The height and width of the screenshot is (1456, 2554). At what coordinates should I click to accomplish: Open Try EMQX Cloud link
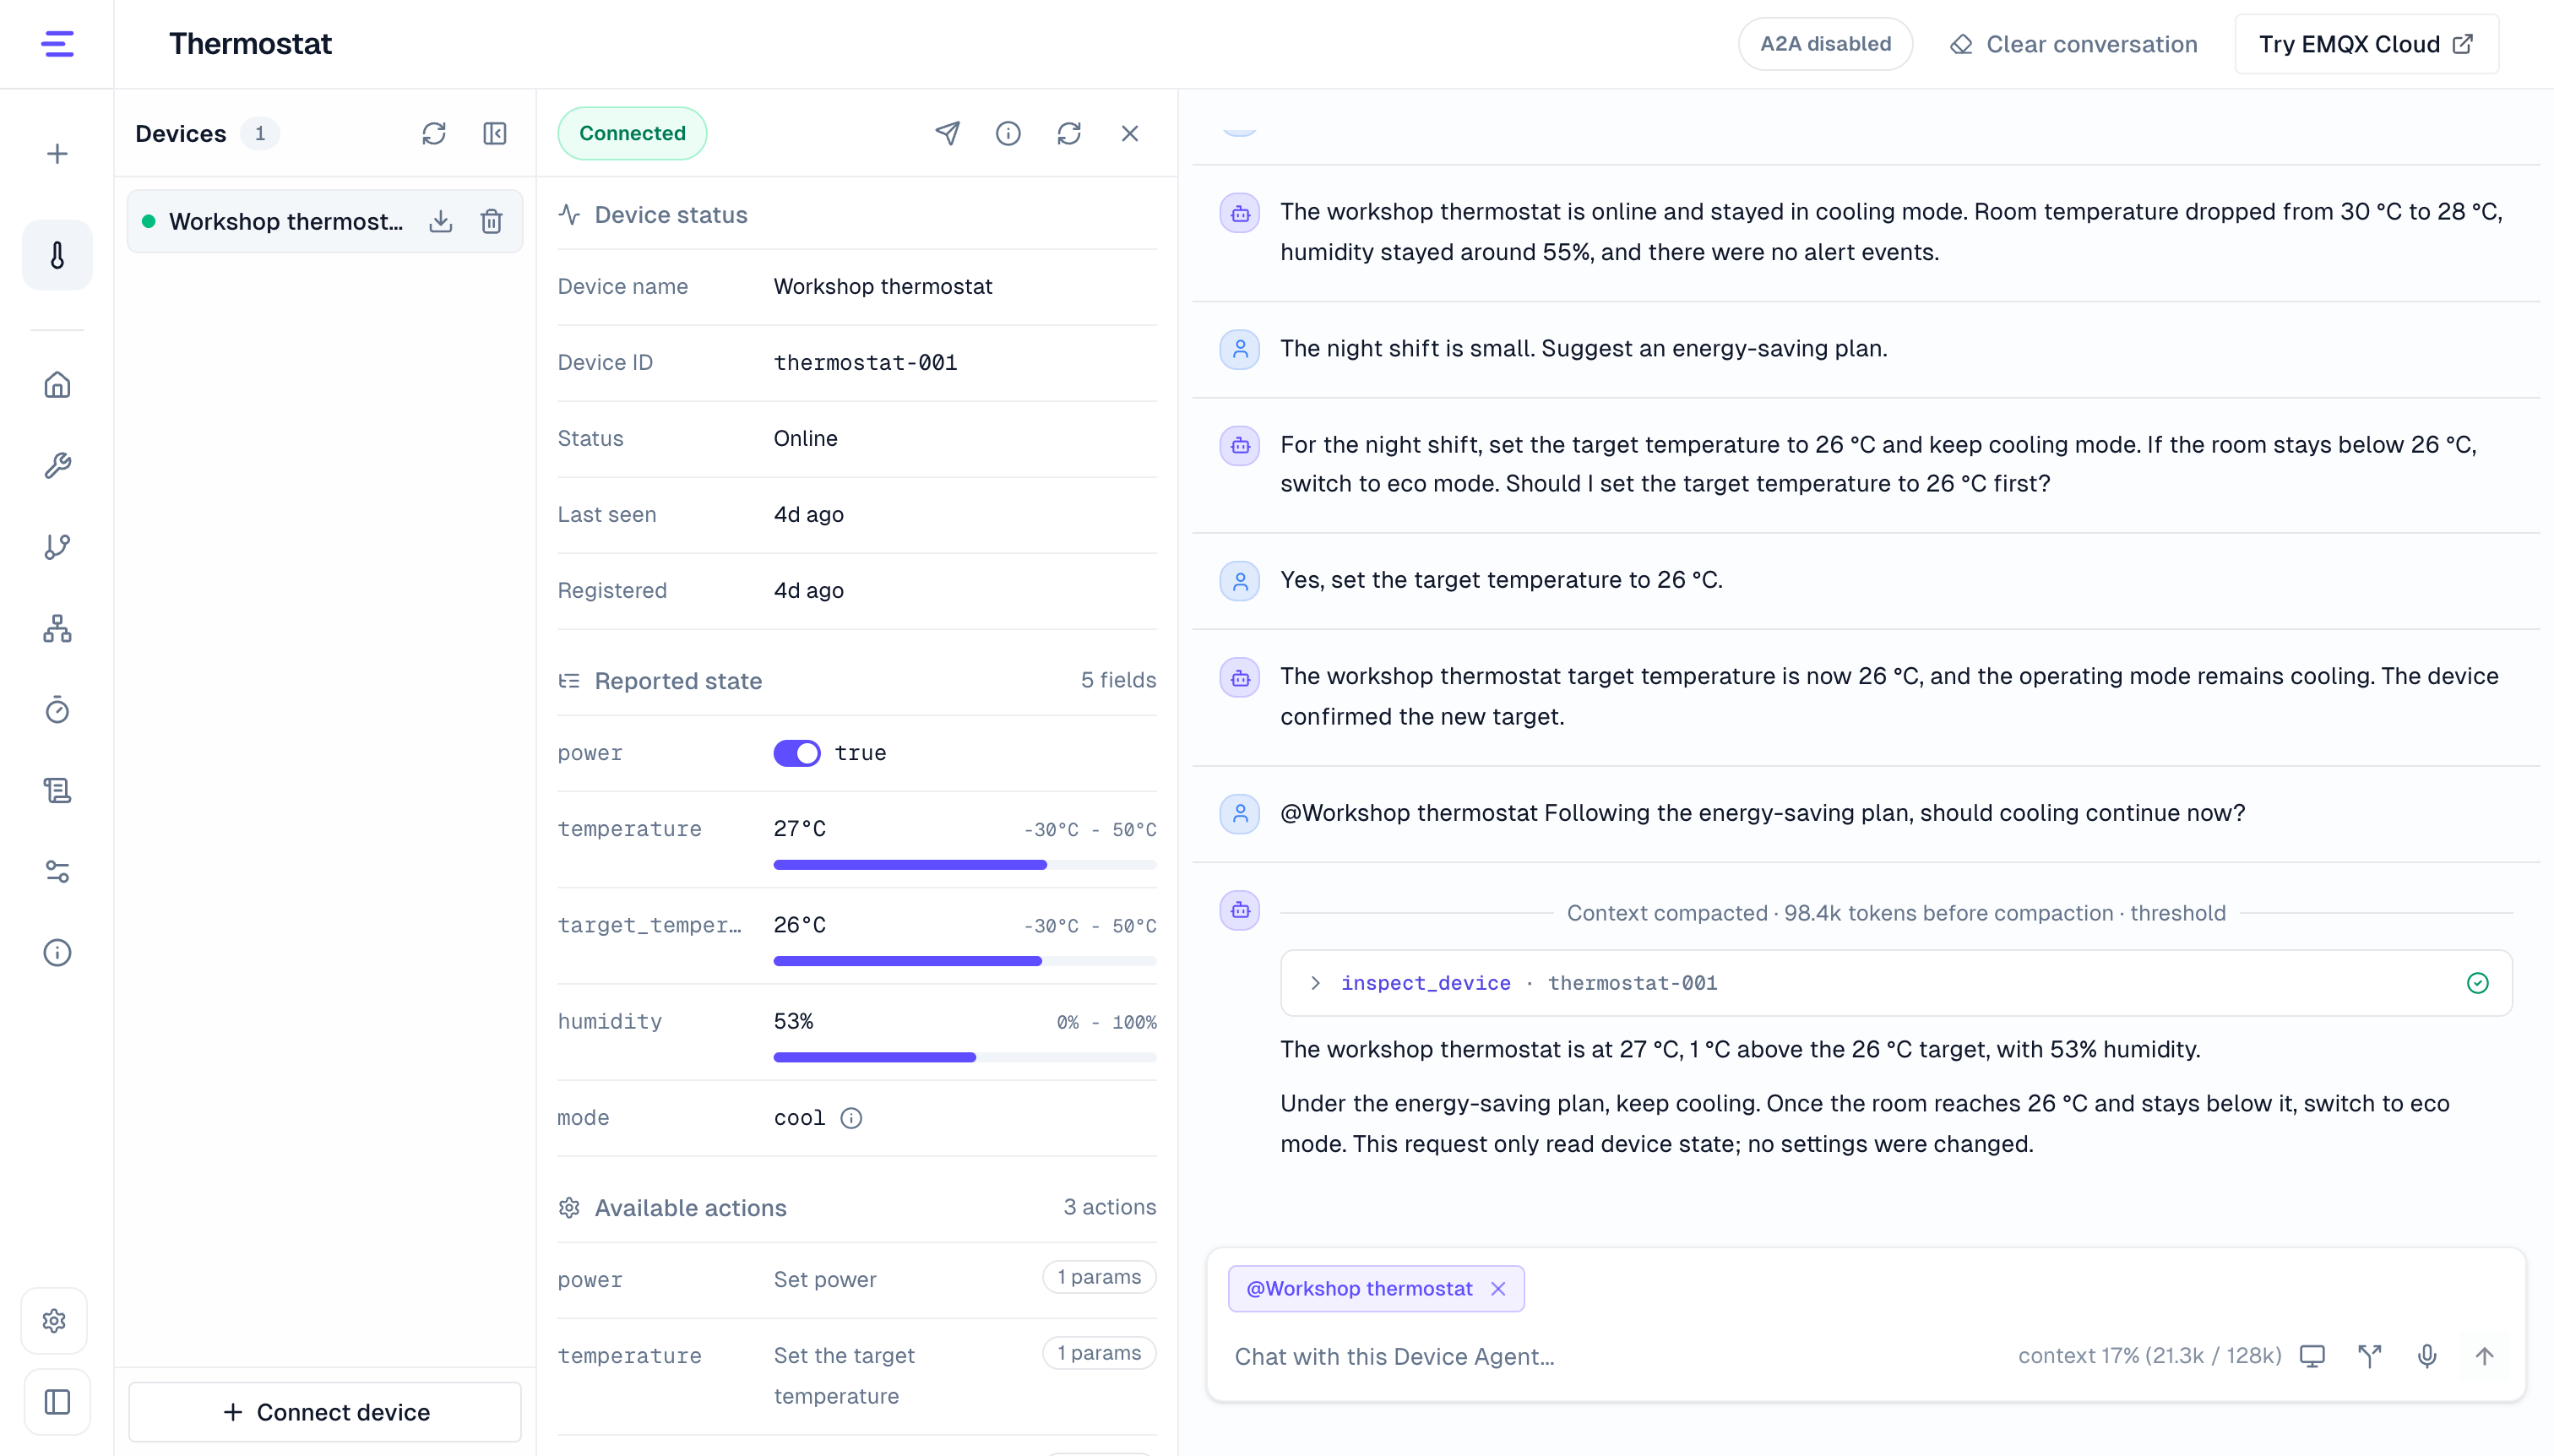(2366, 44)
